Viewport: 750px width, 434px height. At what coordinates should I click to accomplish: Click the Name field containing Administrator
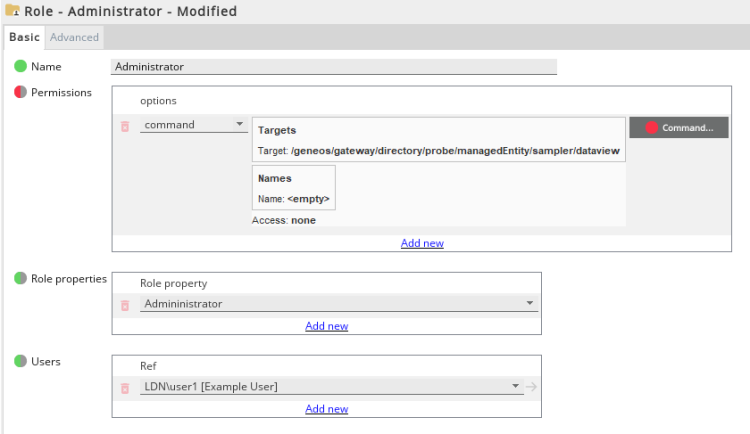(333, 67)
